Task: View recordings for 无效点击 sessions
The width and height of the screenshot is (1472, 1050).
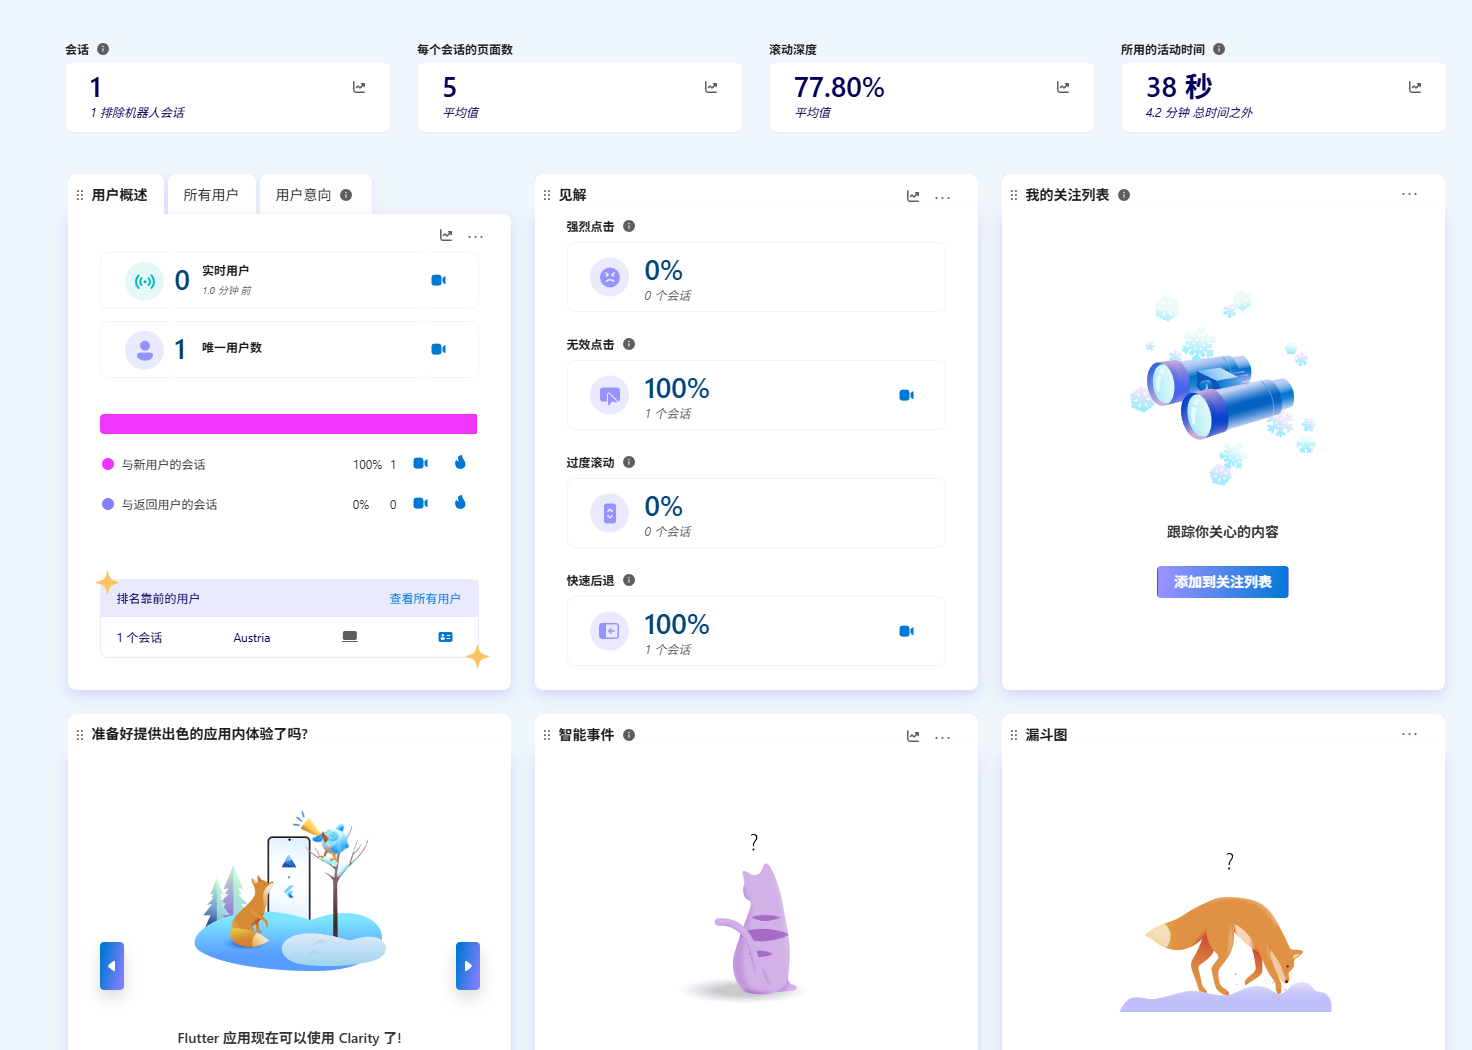Action: pyautogui.click(x=906, y=395)
